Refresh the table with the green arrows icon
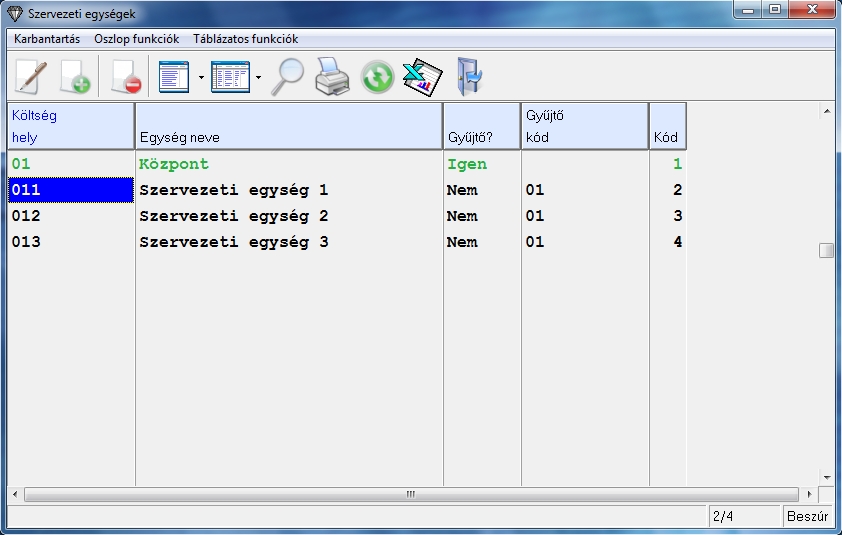The height and width of the screenshot is (535, 842). pyautogui.click(x=377, y=77)
